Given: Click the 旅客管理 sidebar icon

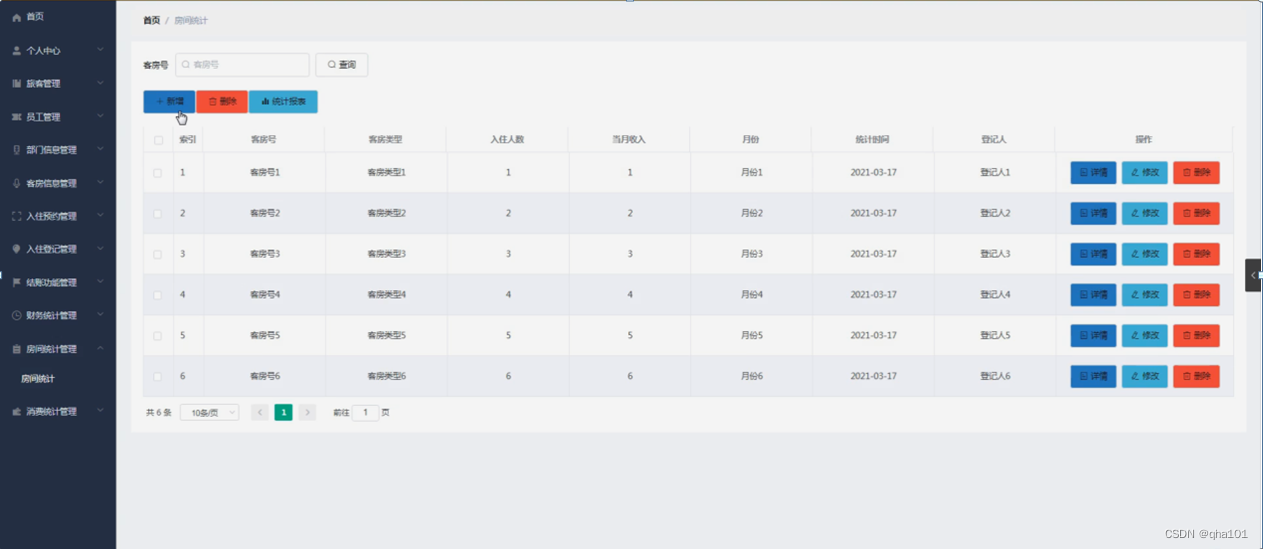Looking at the screenshot, I should [x=16, y=83].
